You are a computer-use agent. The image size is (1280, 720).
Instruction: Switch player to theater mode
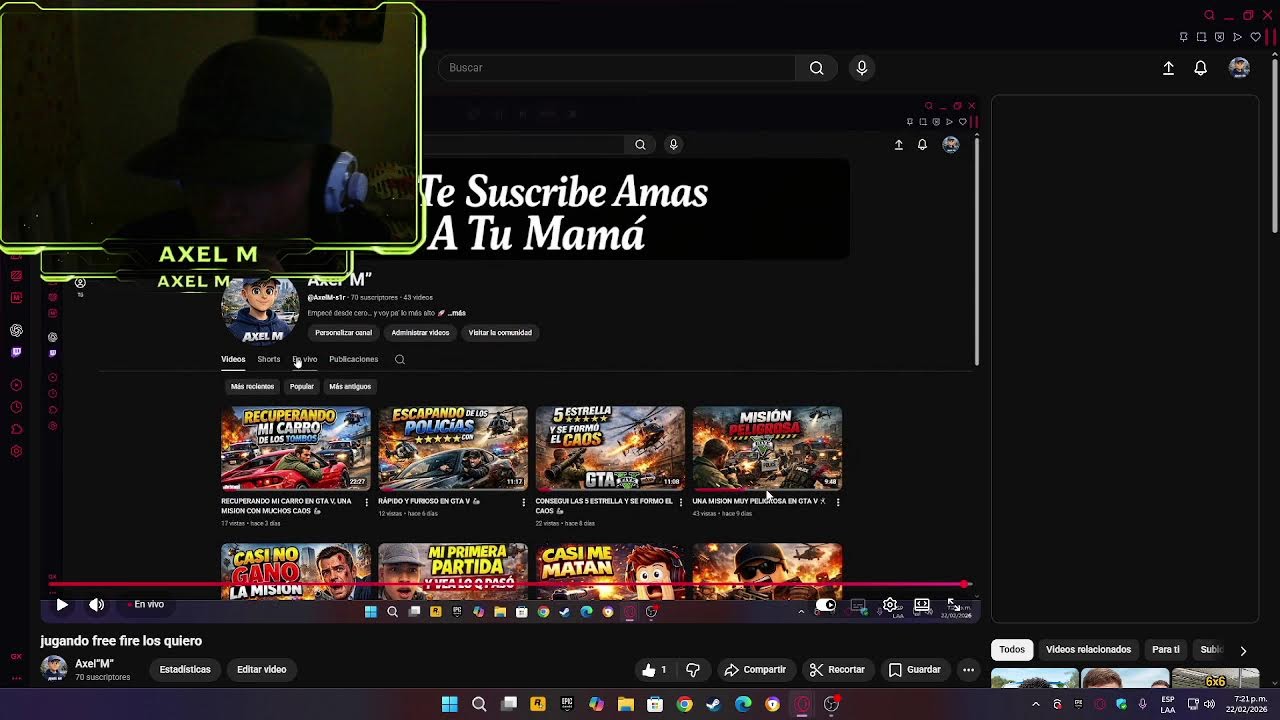[x=922, y=605]
